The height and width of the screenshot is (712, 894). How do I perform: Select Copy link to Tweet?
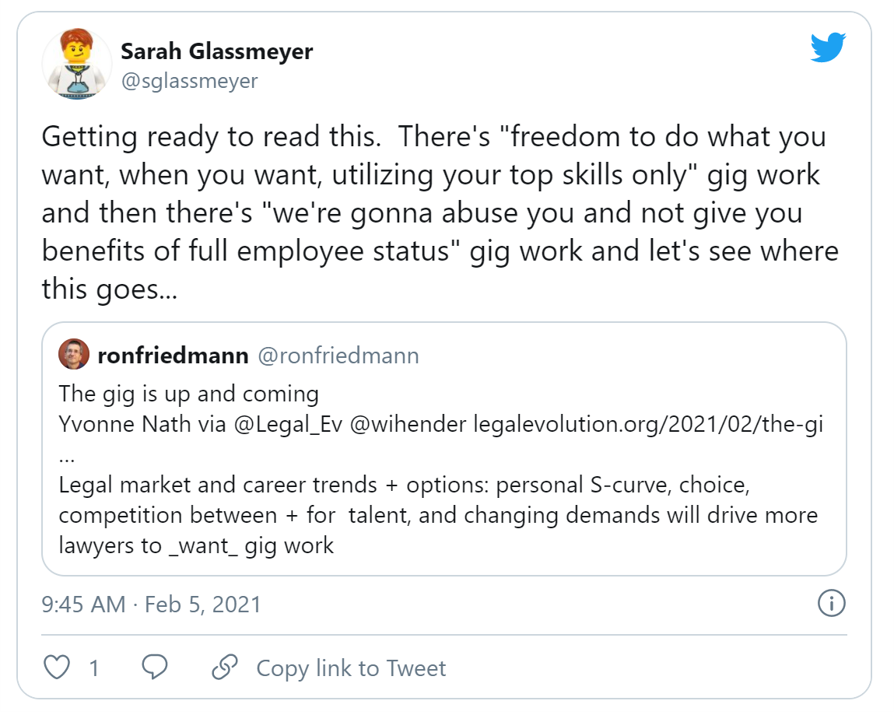pos(351,668)
